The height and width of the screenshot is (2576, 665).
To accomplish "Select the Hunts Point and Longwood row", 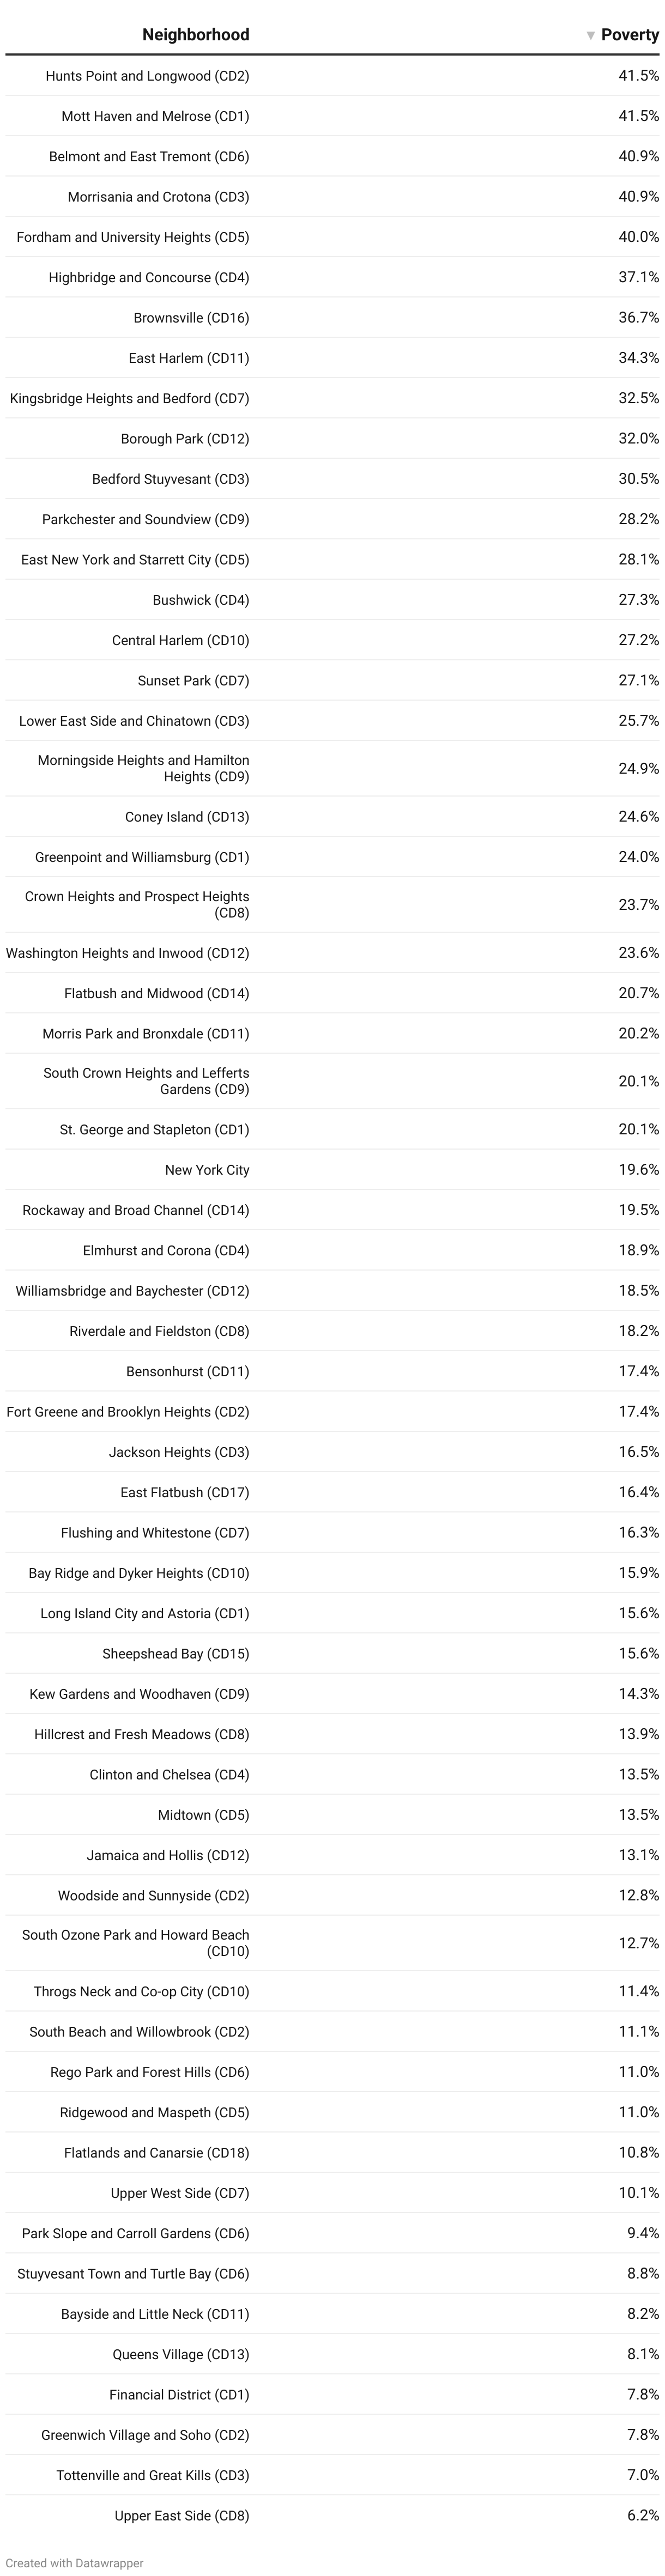I will coord(147,76).
